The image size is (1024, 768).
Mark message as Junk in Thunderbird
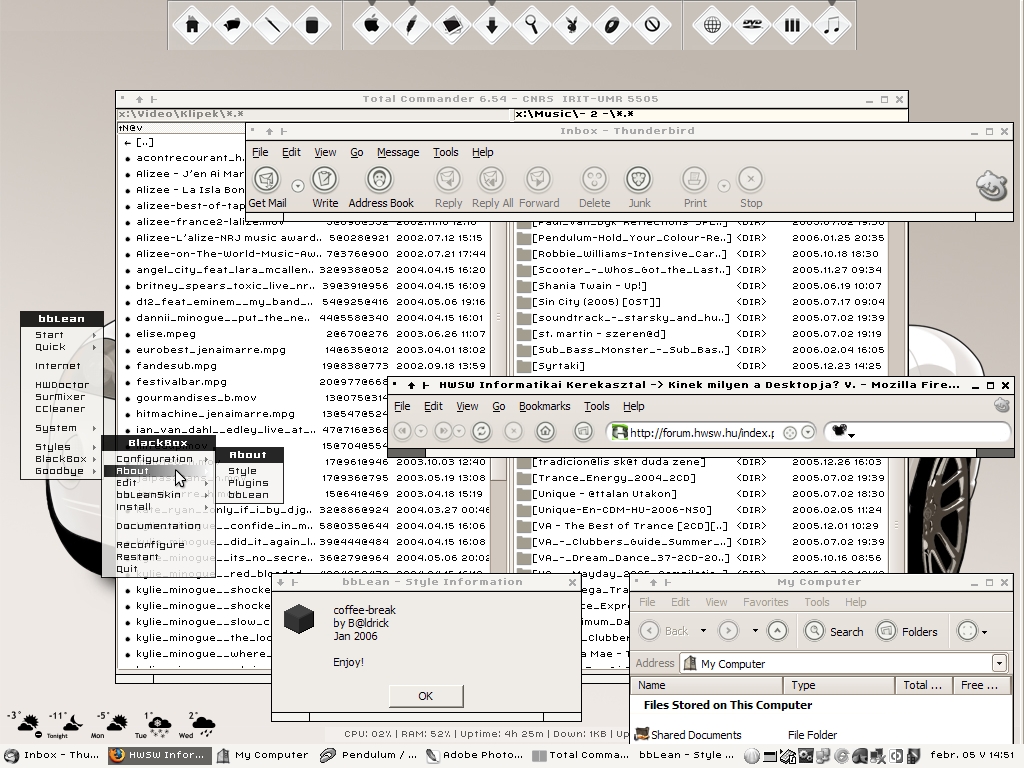[x=639, y=188]
